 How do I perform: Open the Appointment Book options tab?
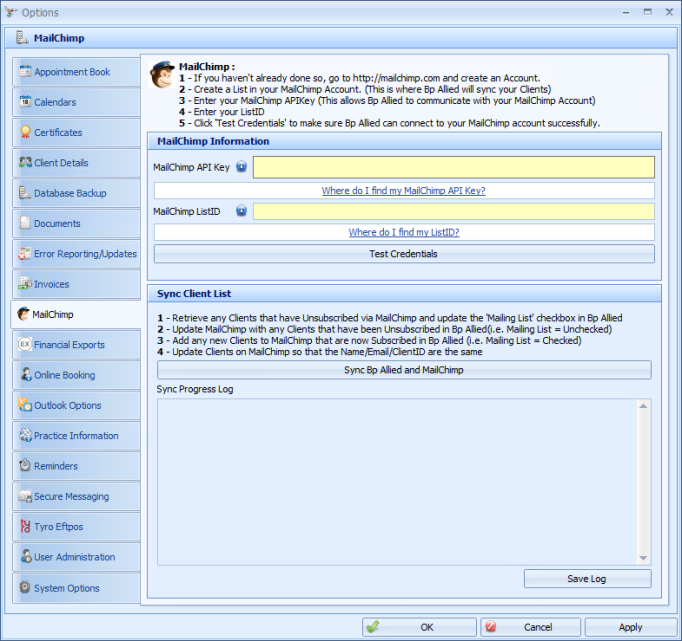[x=76, y=72]
